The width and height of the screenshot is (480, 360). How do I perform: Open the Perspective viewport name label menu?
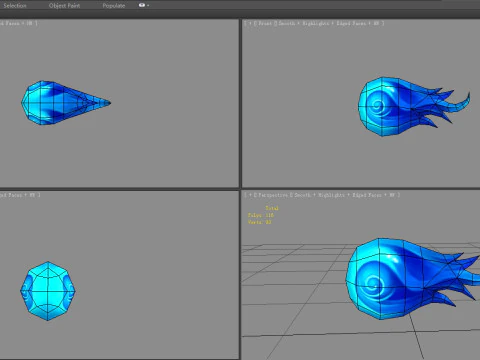pyautogui.click(x=272, y=195)
